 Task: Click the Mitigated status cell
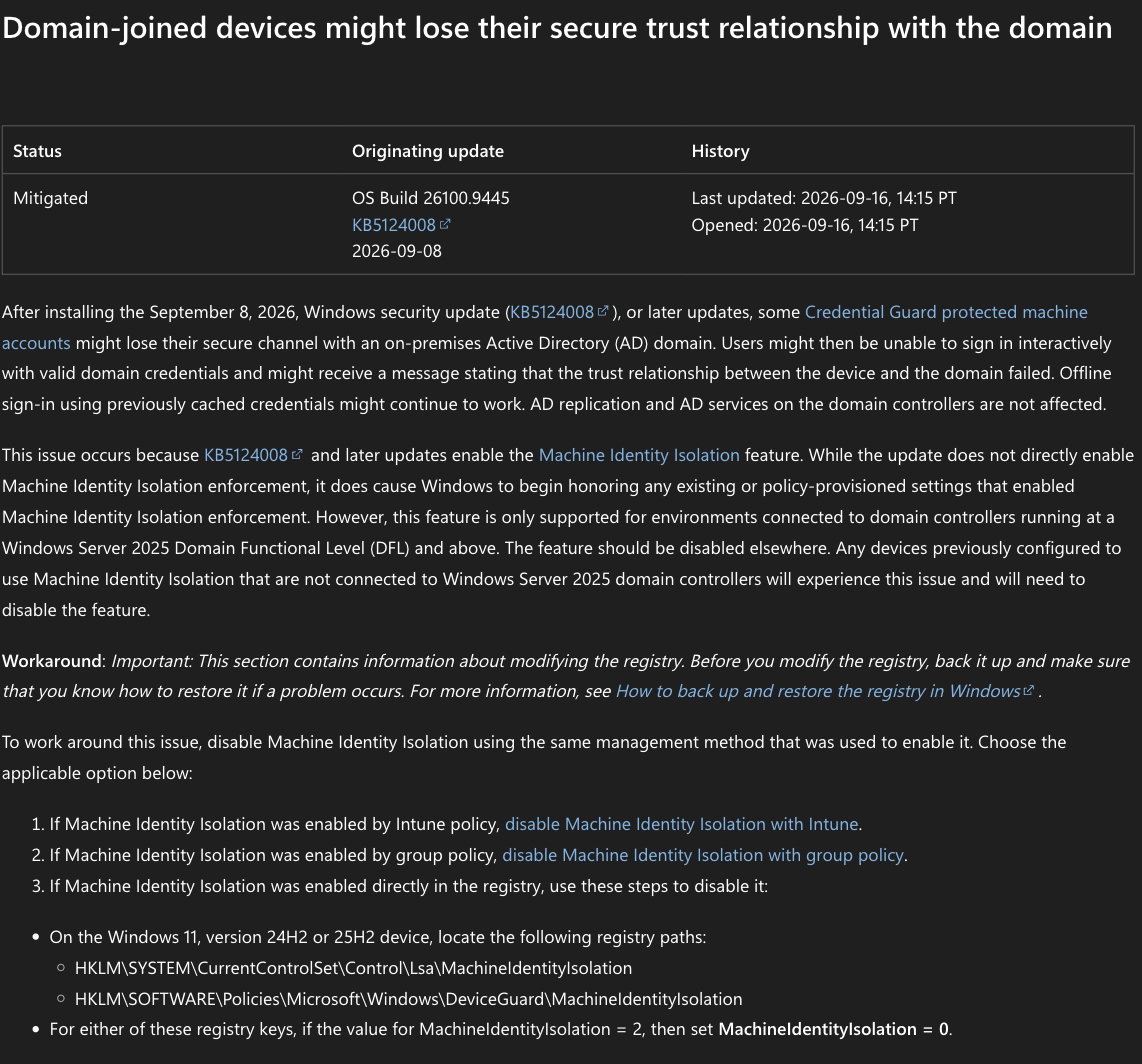pos(50,198)
